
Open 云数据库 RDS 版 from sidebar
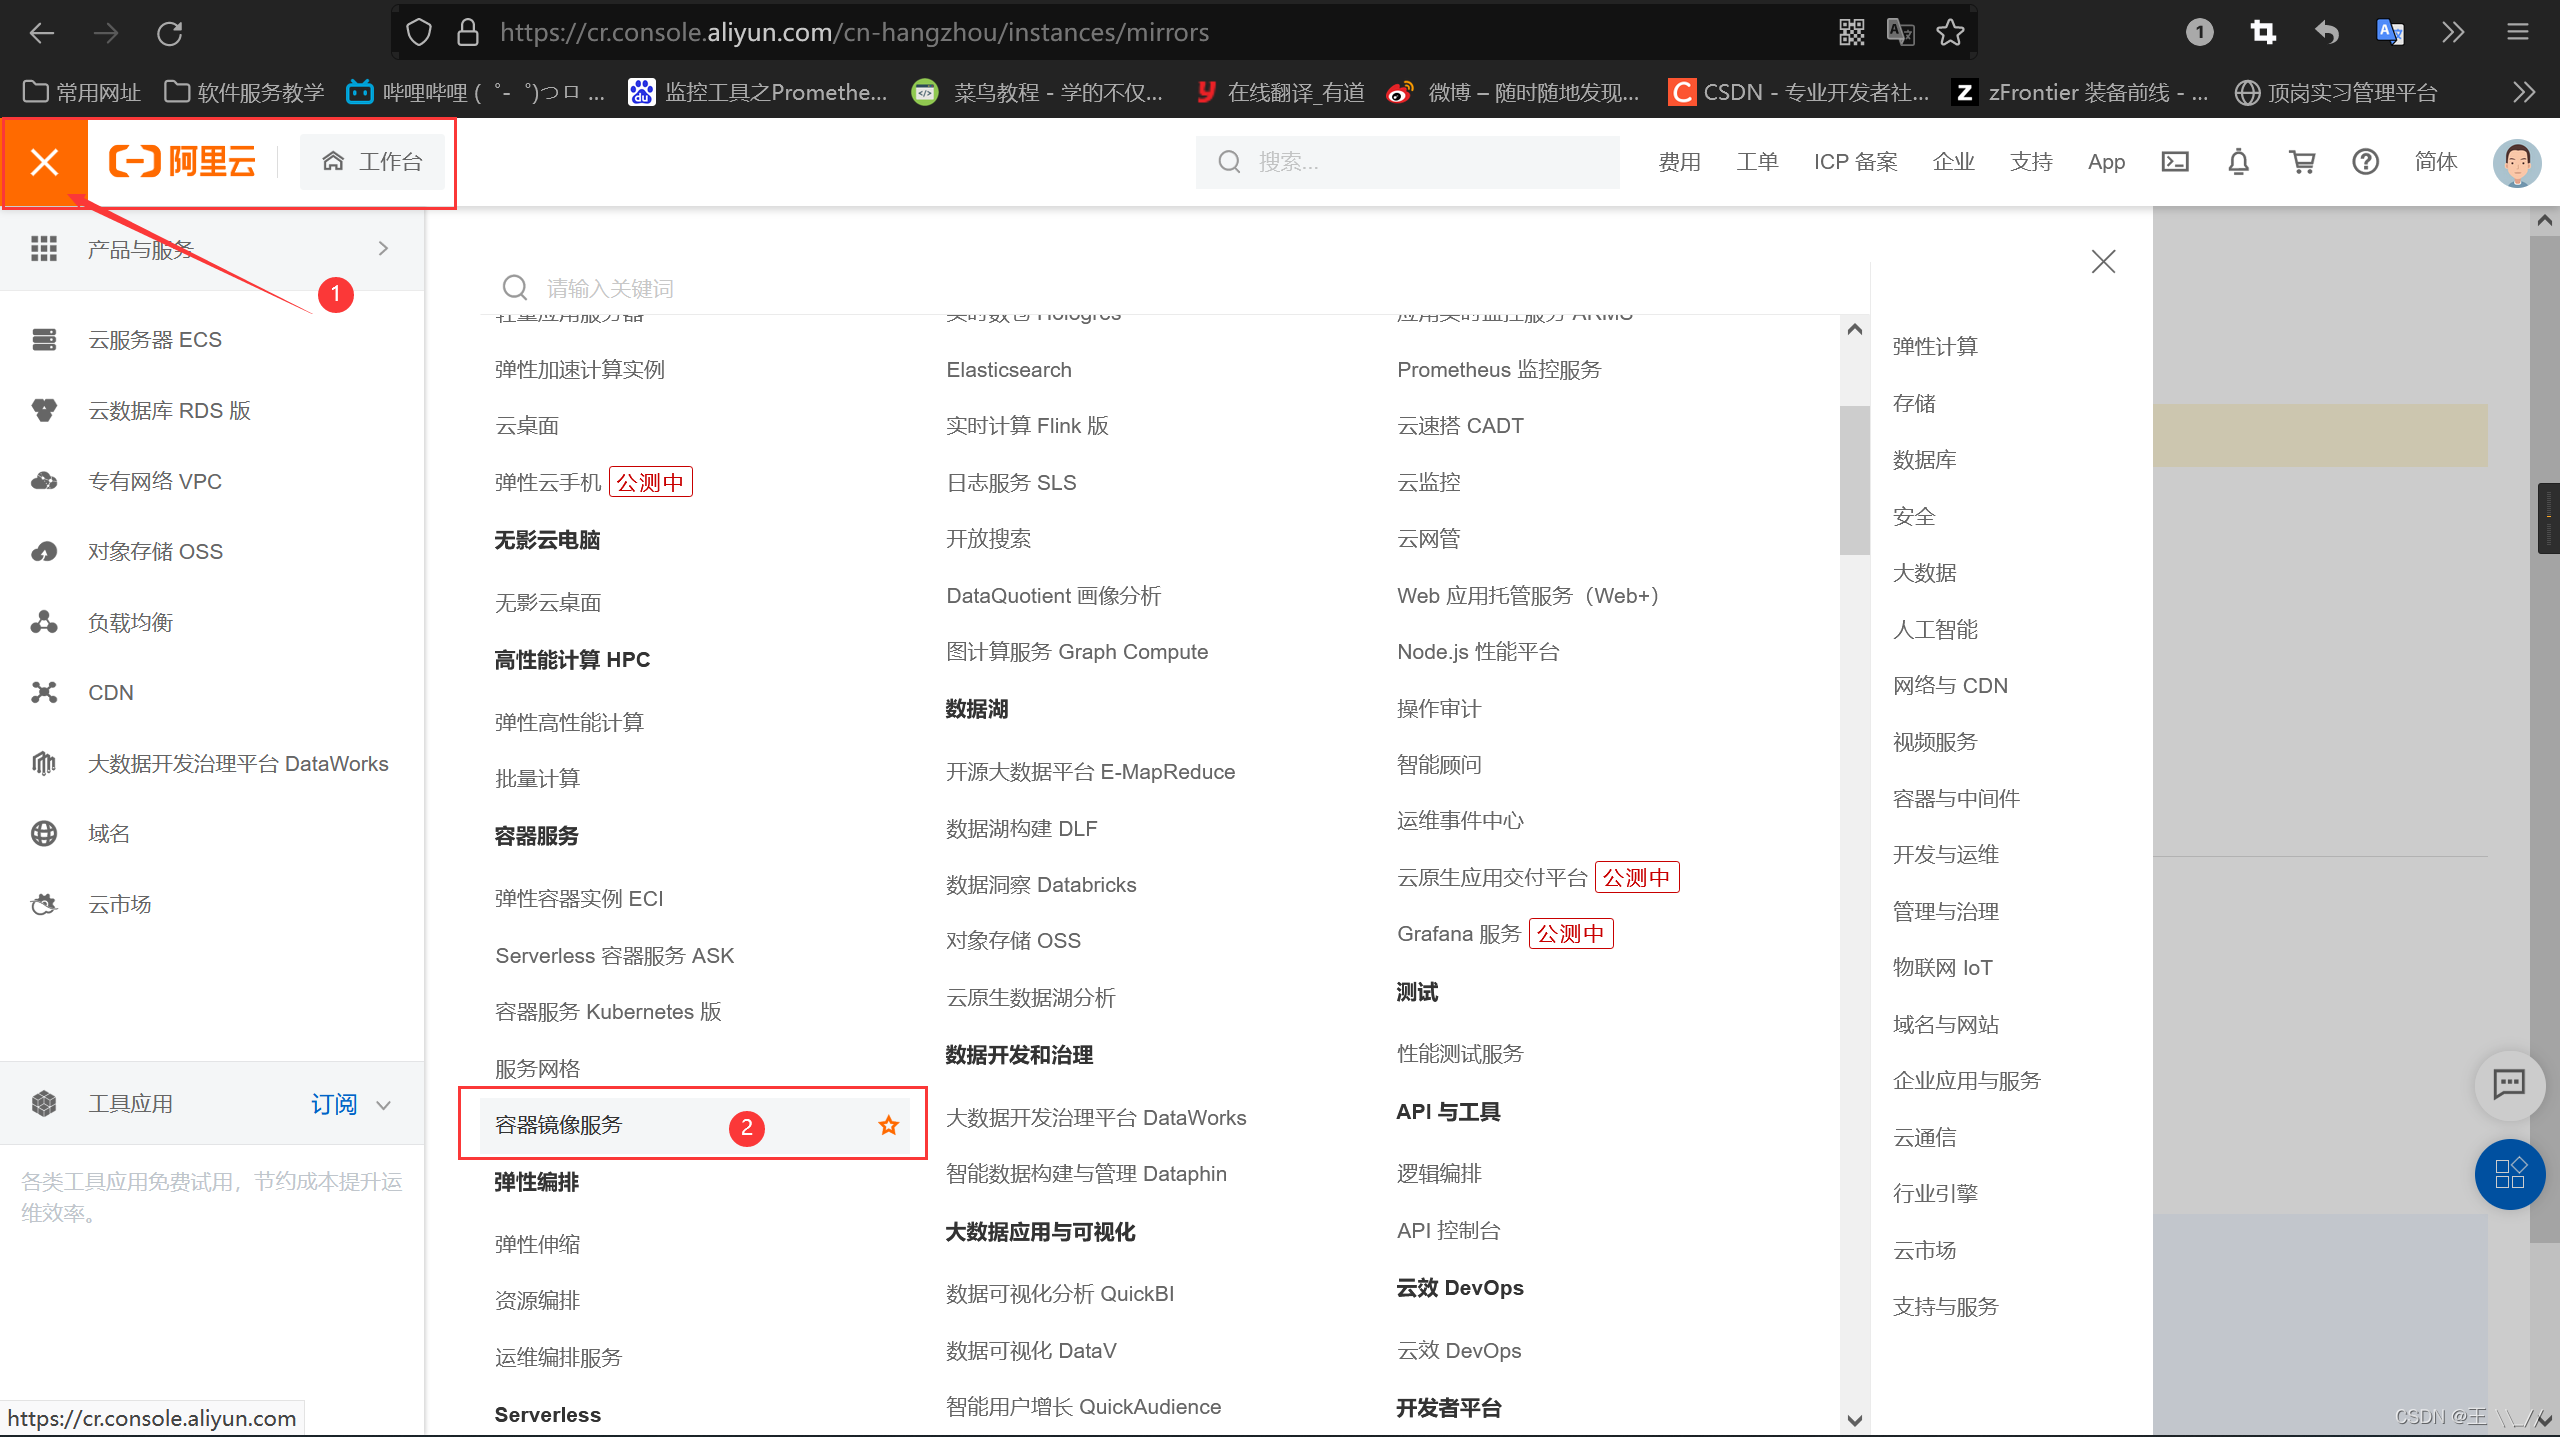169,411
